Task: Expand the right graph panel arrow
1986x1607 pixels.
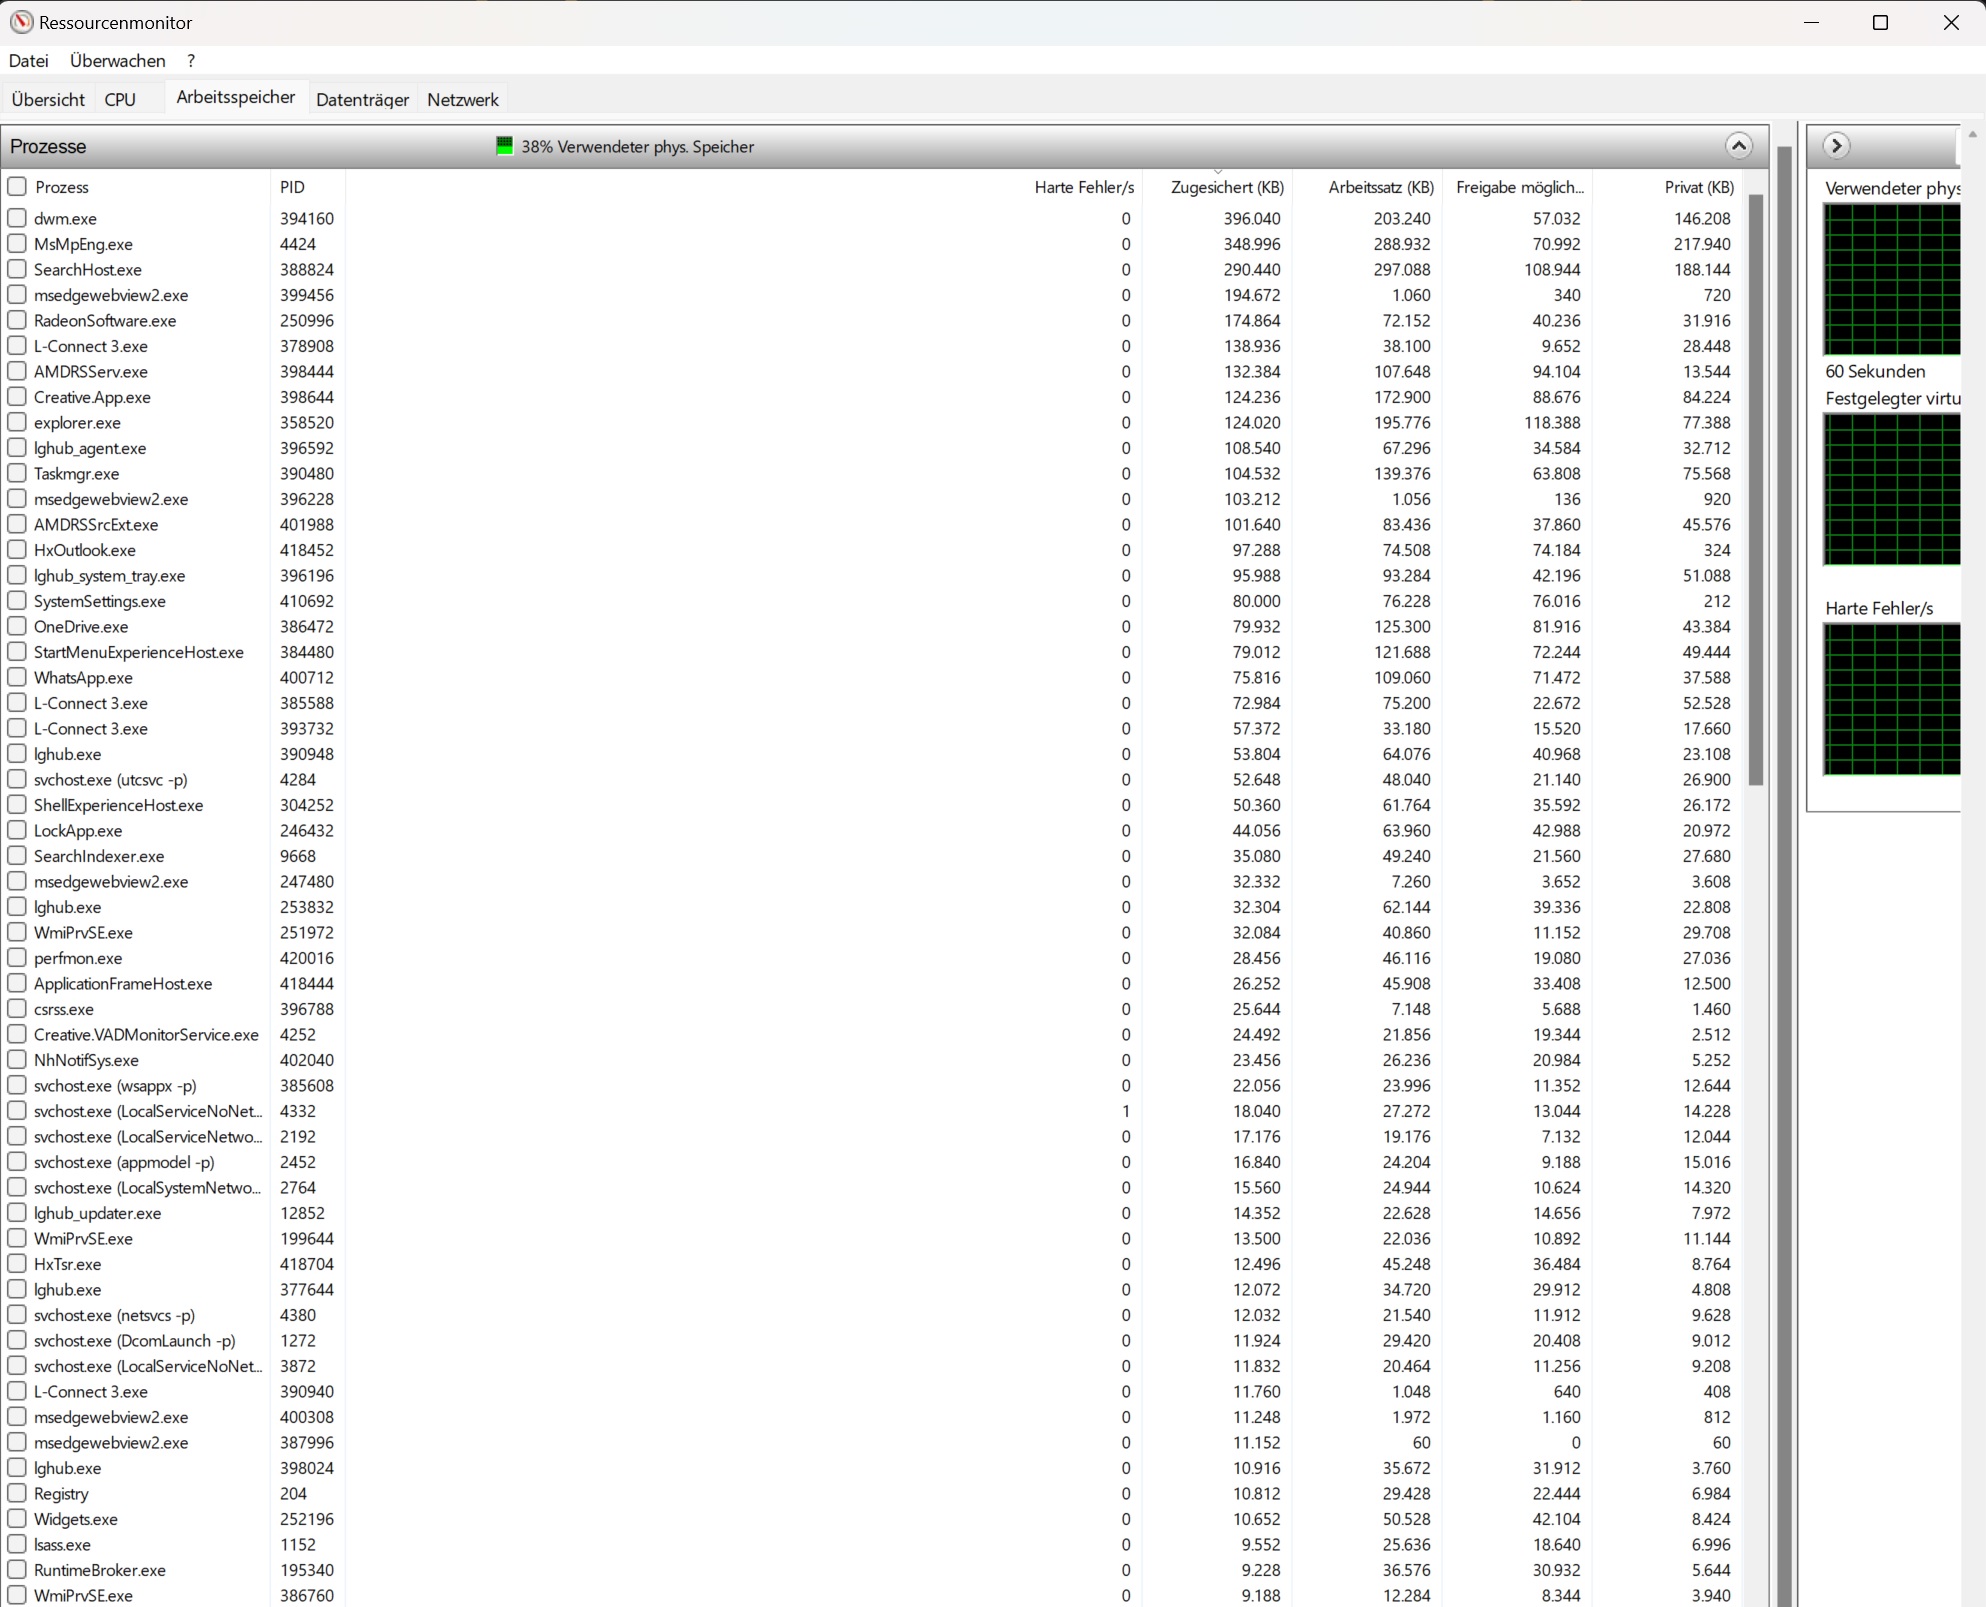Action: (1836, 146)
